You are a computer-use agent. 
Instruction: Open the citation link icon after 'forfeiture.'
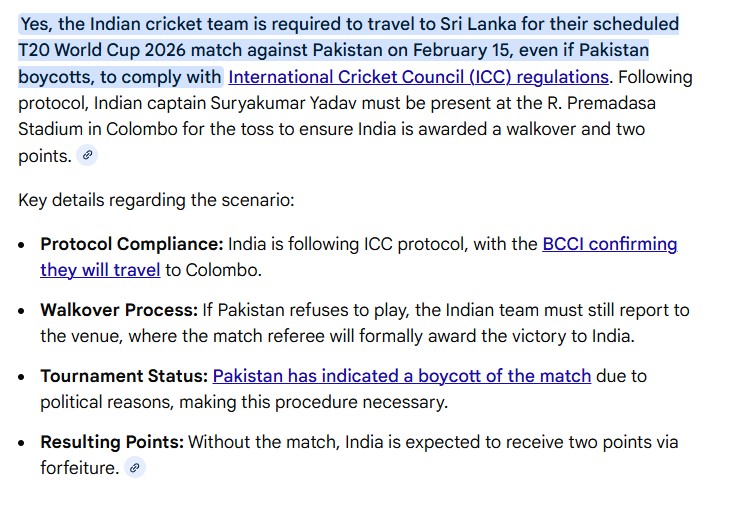pos(135,467)
